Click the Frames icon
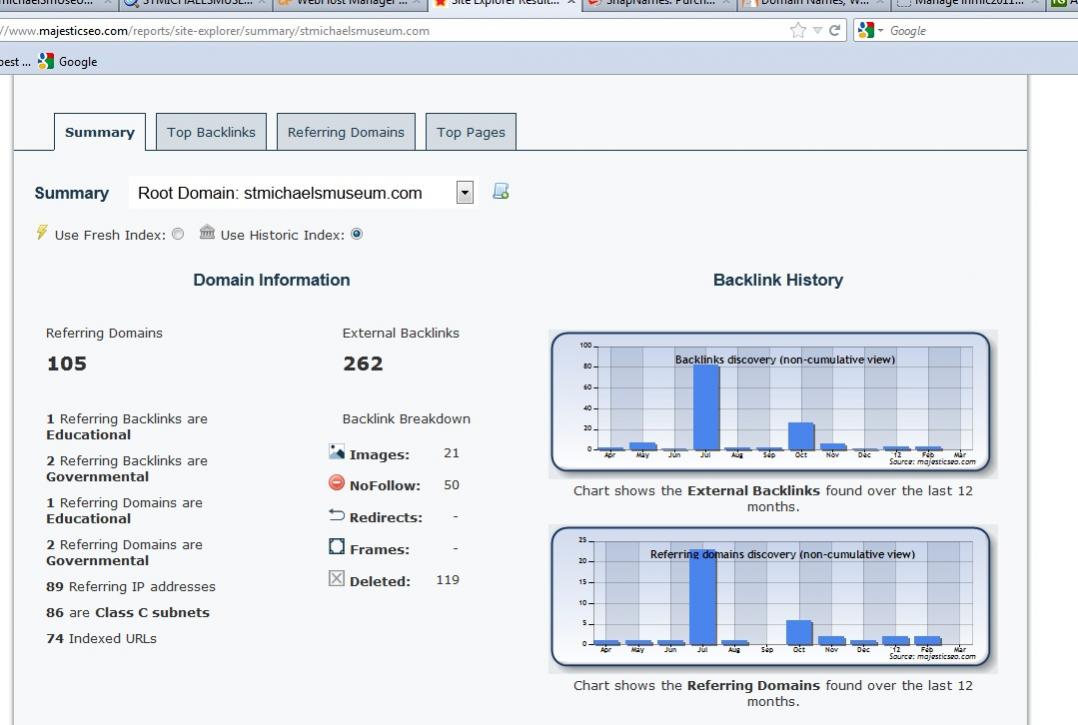 337,548
